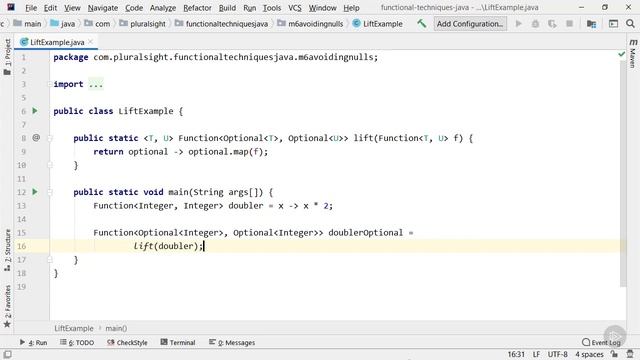Open Project Structure folder icon
640x360 pixels.
tap(591, 24)
